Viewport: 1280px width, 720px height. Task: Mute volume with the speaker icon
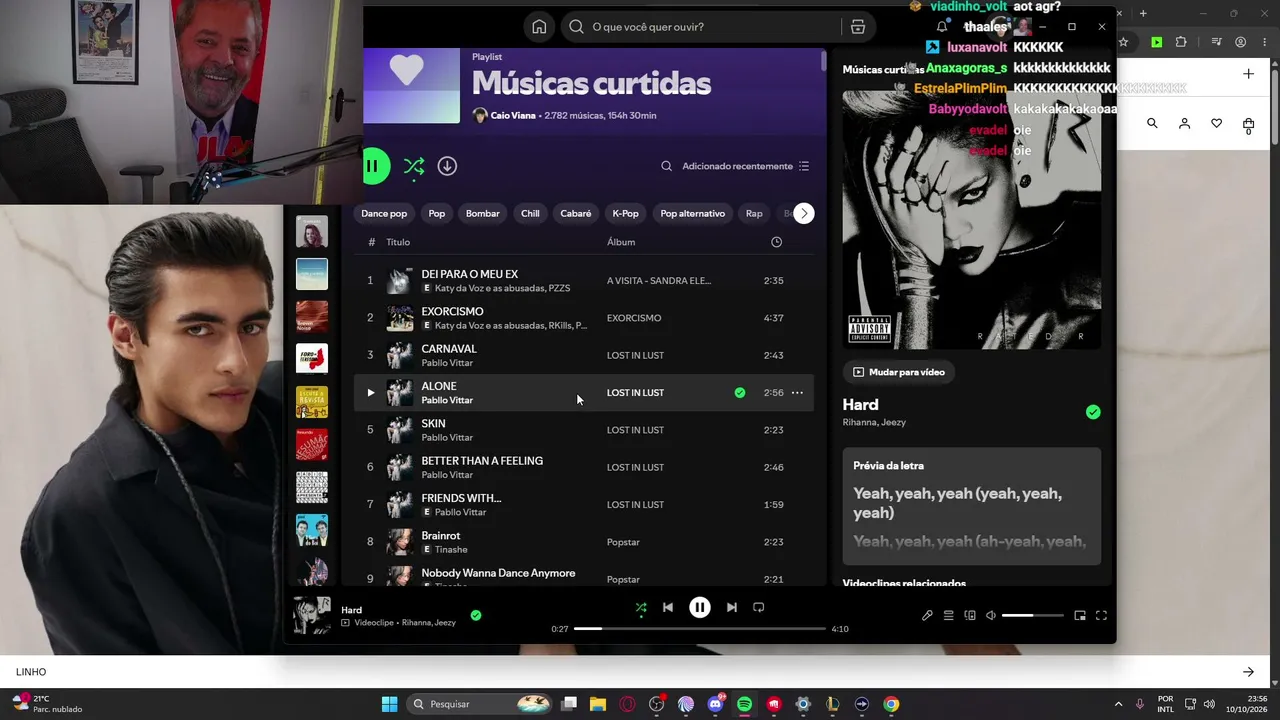(991, 615)
